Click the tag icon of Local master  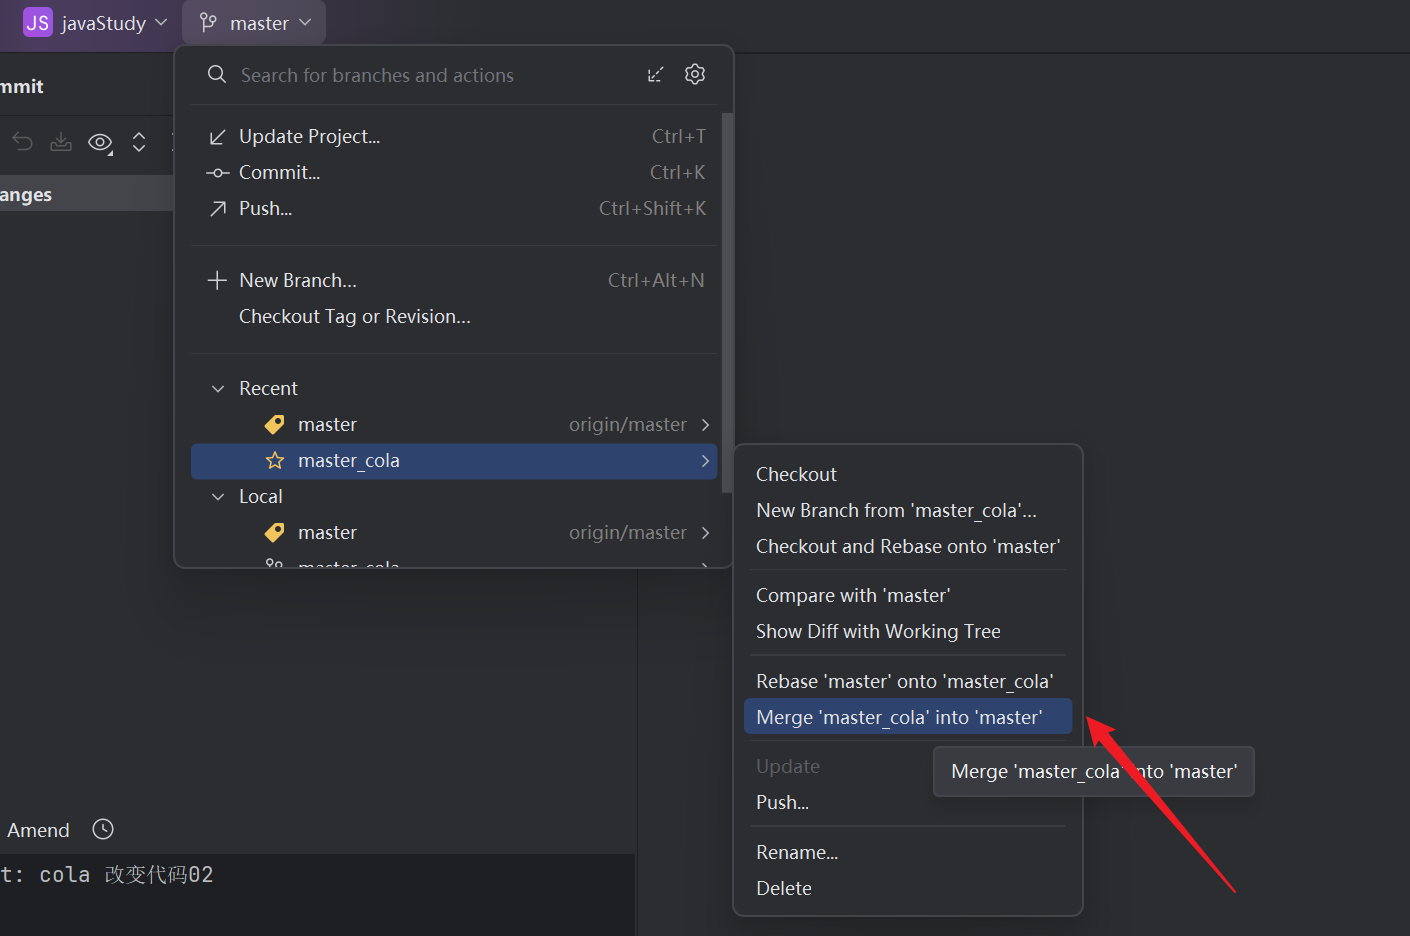tap(274, 533)
